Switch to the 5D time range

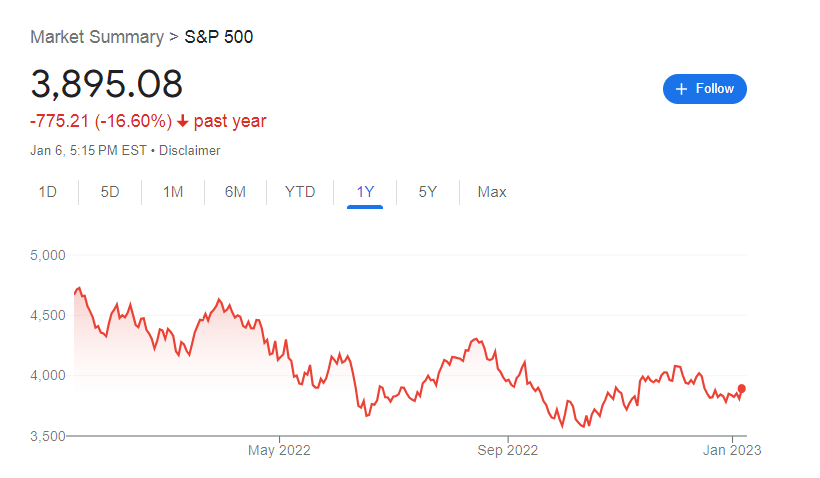pyautogui.click(x=110, y=192)
